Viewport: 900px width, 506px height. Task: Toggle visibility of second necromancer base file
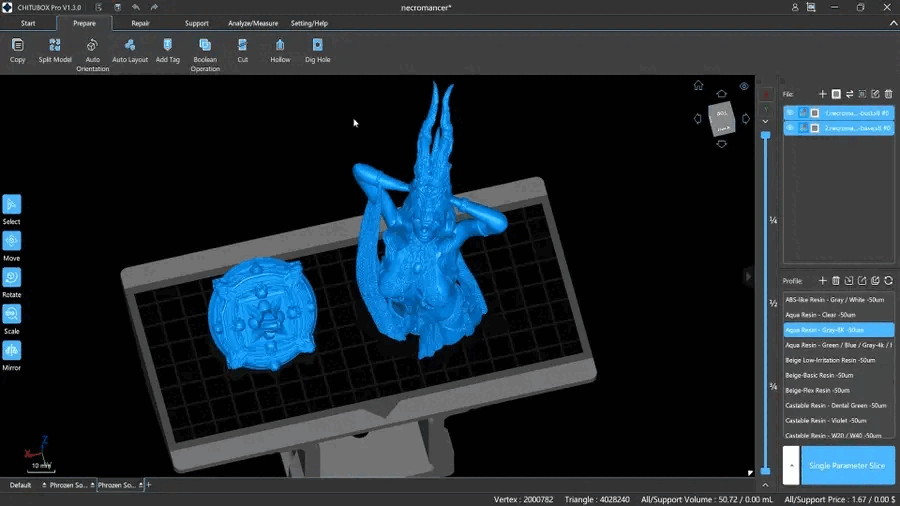coord(790,128)
